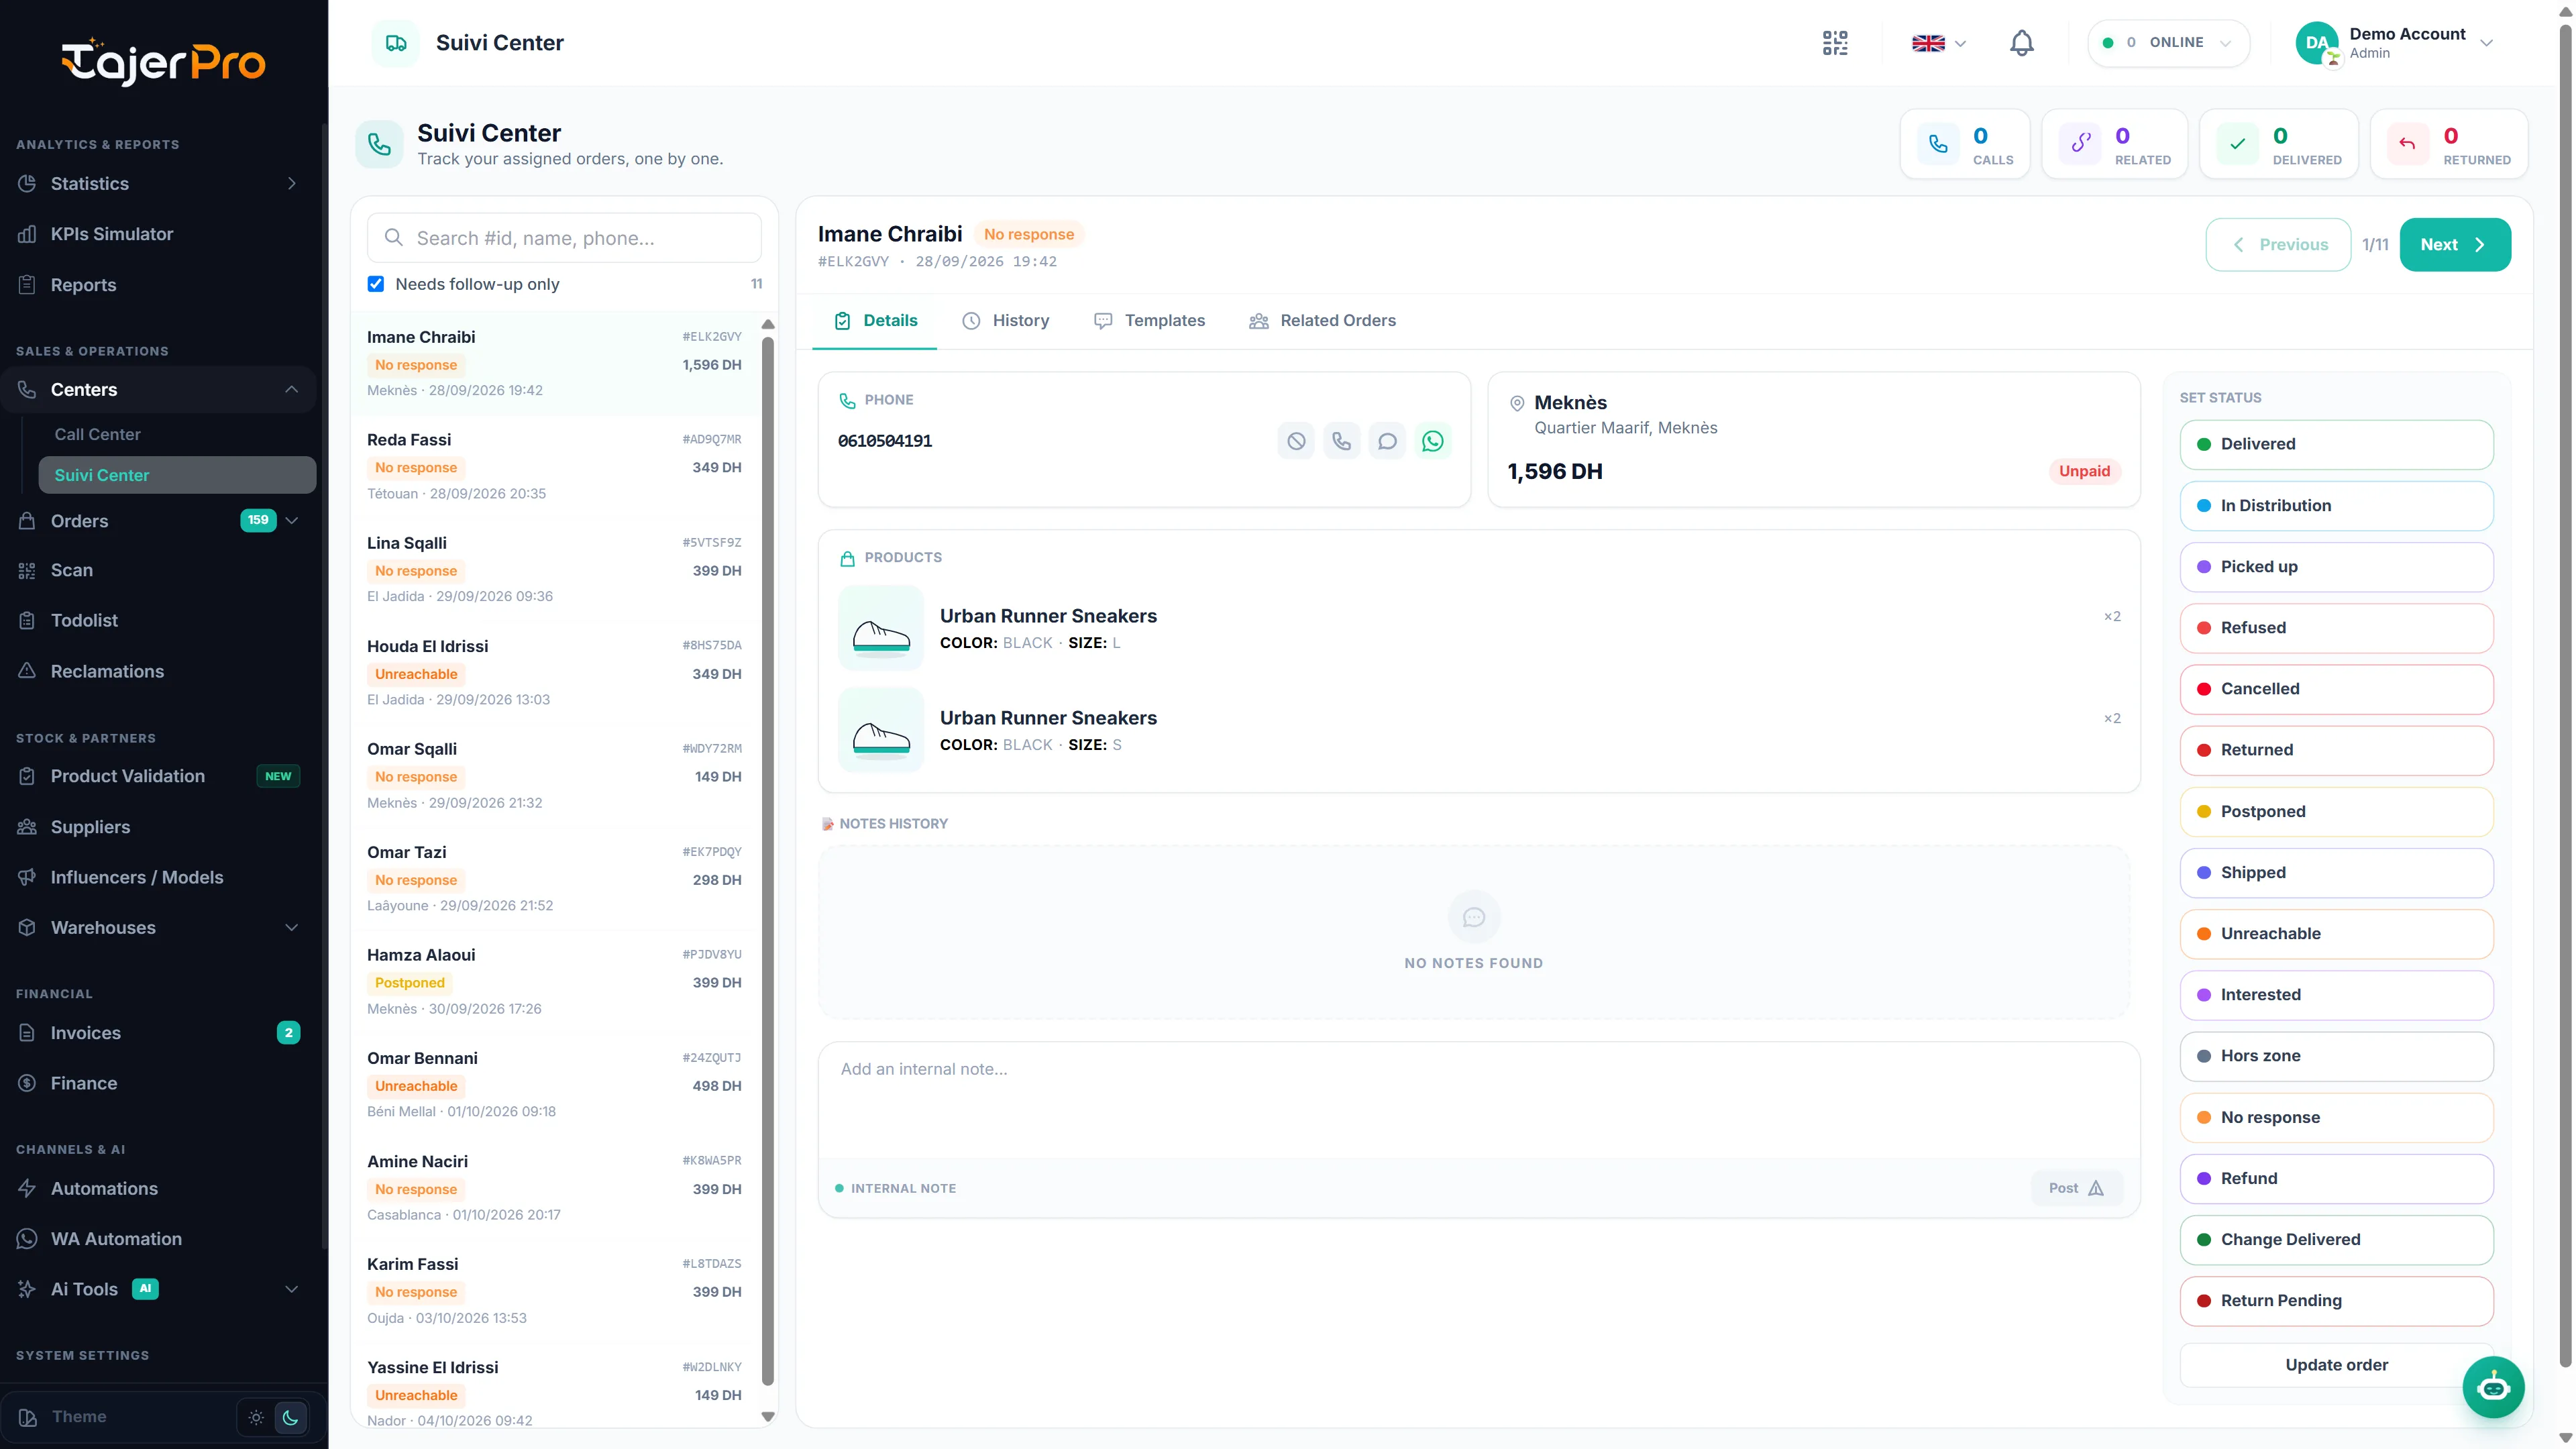Switch to the Related Orders tab

pos(1322,321)
